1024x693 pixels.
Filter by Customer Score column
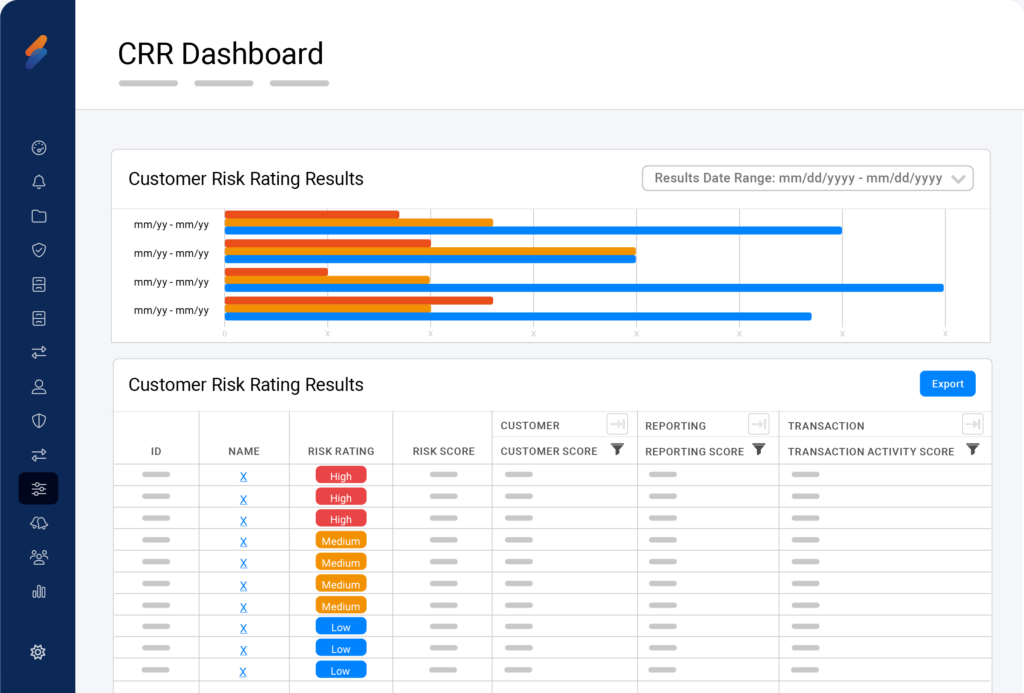pyautogui.click(x=617, y=450)
